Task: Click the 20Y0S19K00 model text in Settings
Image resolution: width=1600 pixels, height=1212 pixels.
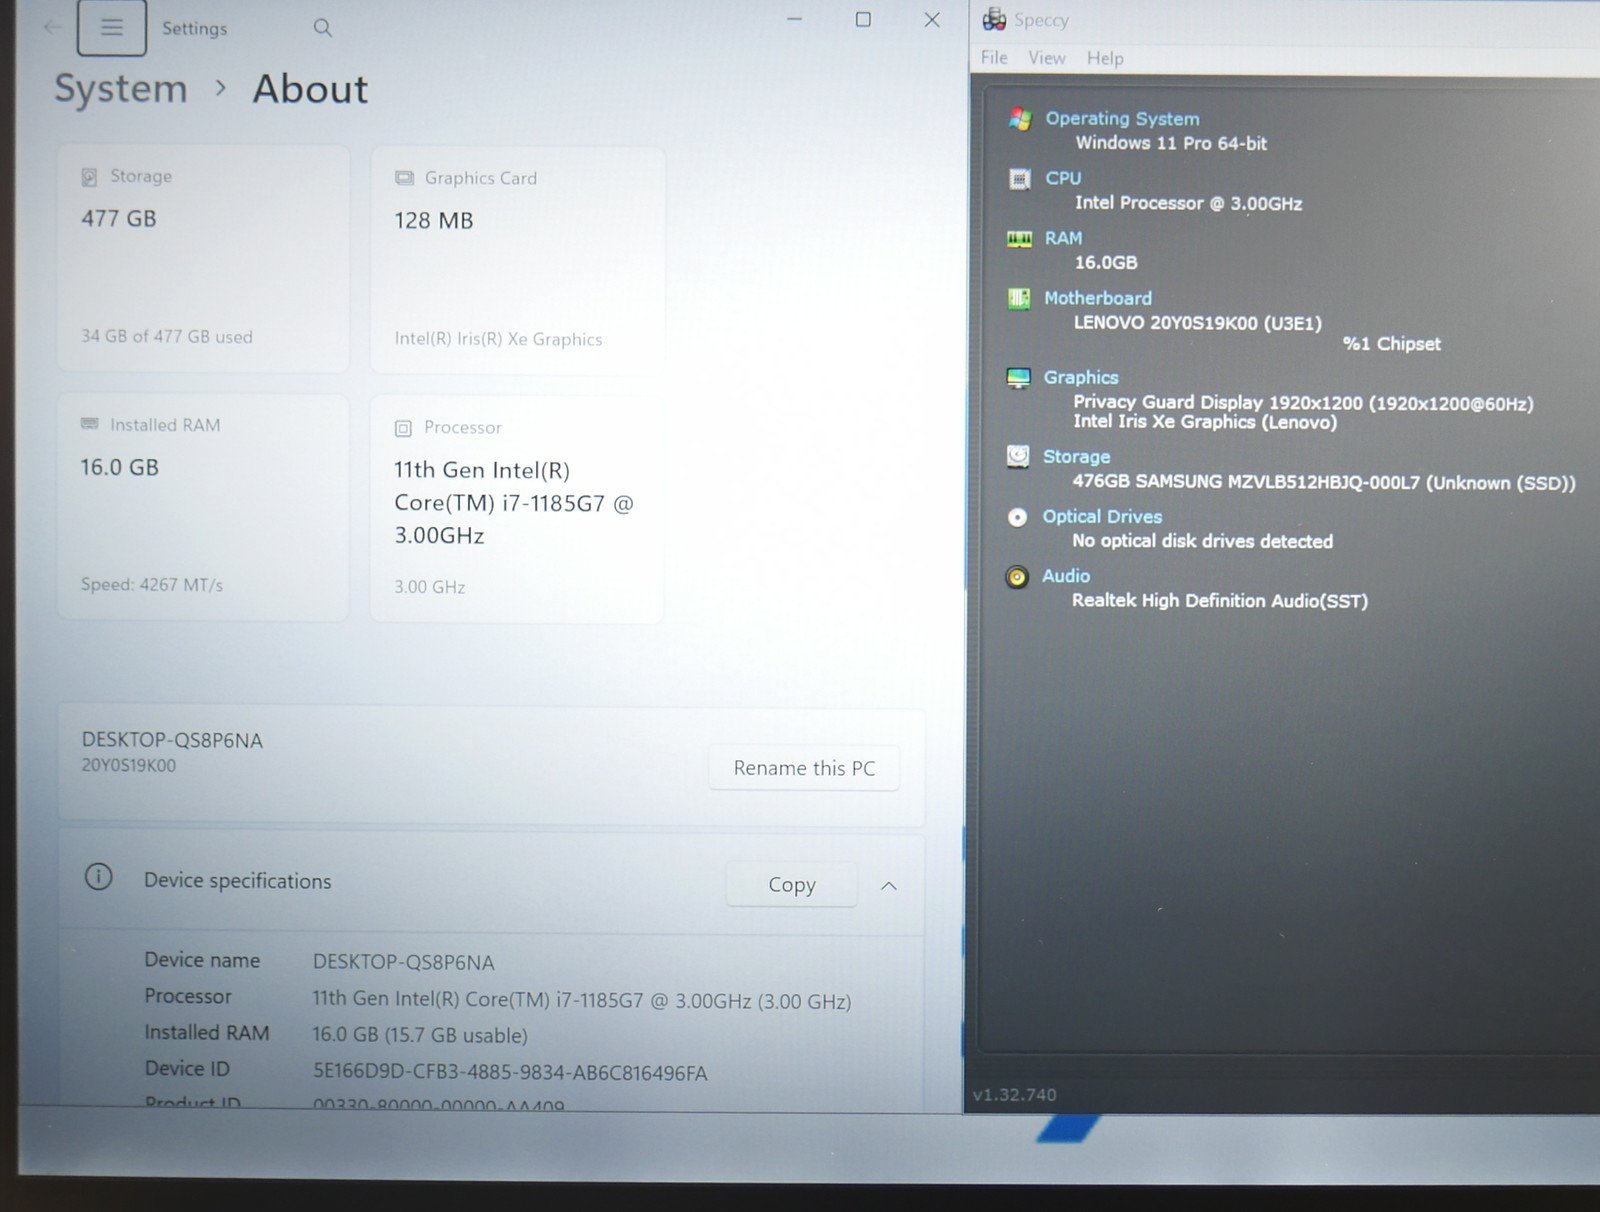Action: (x=129, y=765)
